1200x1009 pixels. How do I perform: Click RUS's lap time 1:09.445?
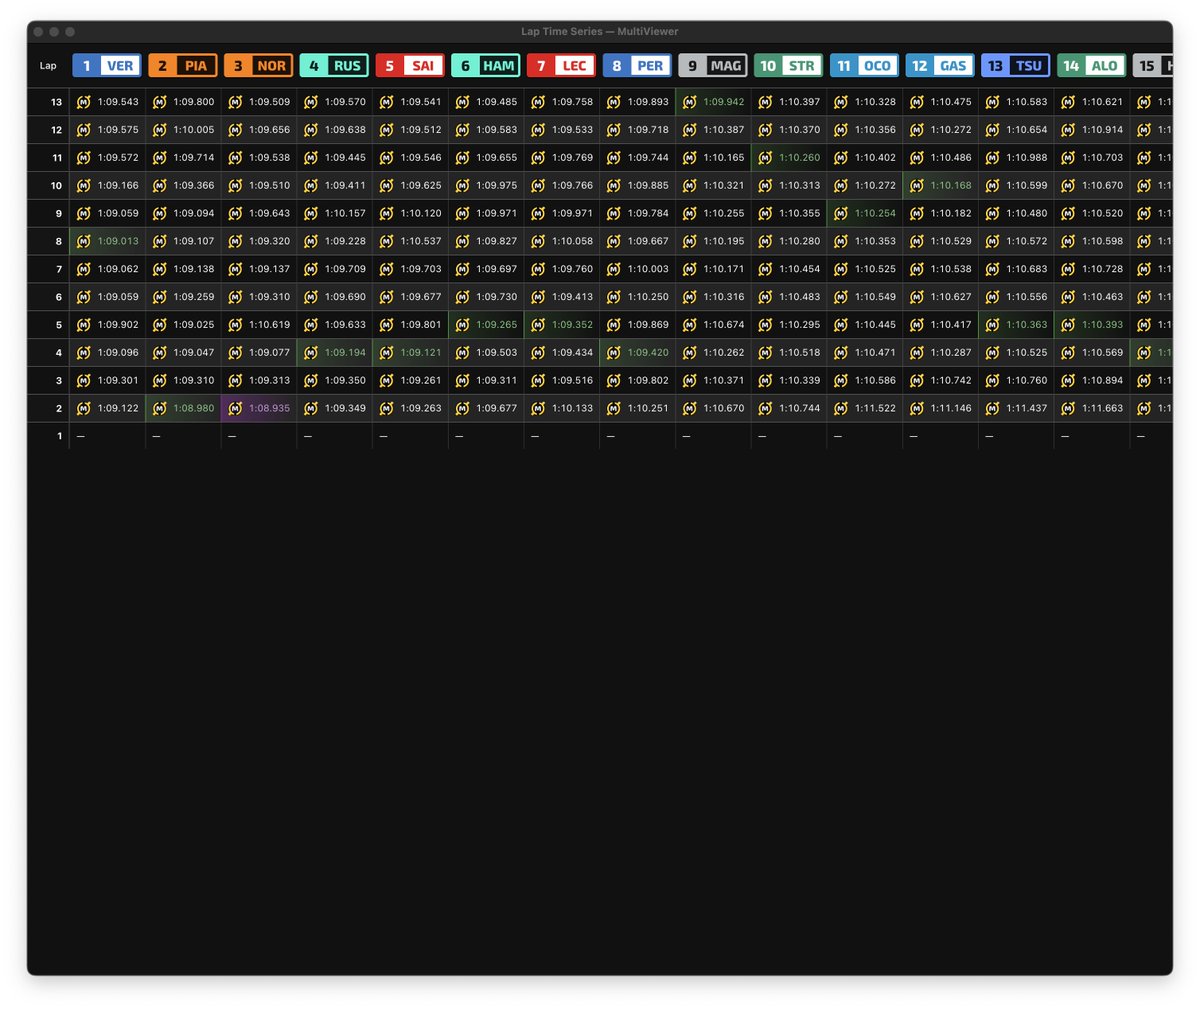[x=345, y=158]
